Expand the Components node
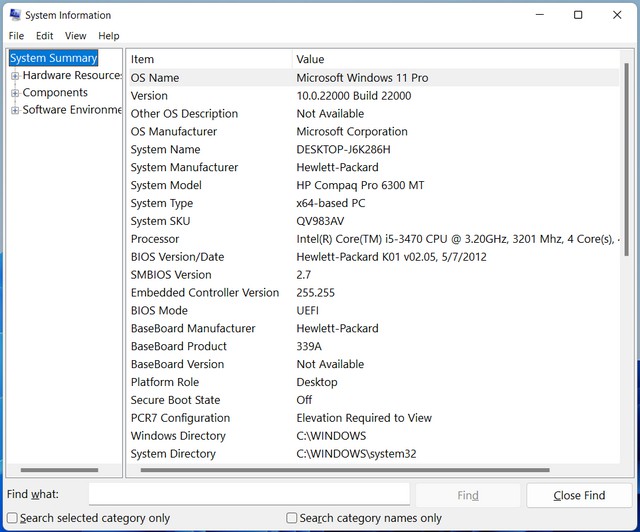 (15, 93)
